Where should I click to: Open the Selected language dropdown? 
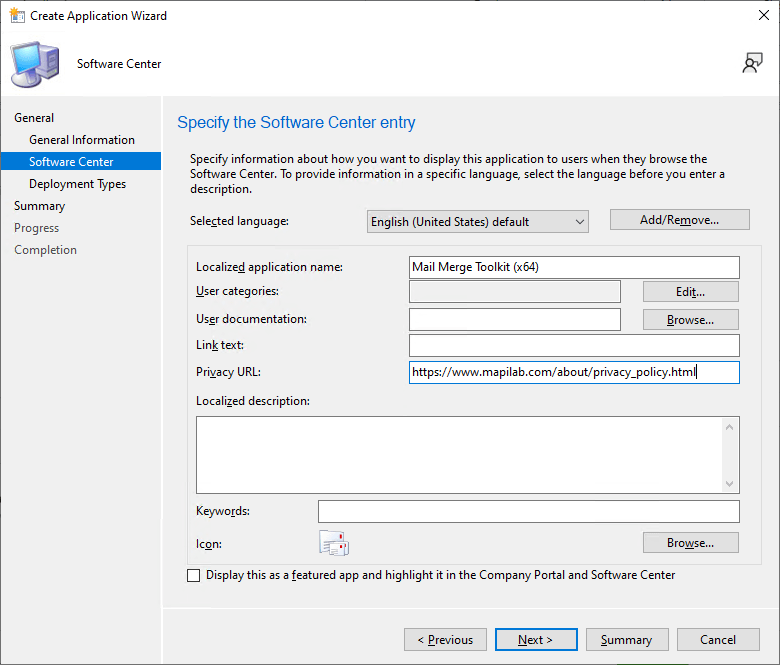tap(478, 221)
